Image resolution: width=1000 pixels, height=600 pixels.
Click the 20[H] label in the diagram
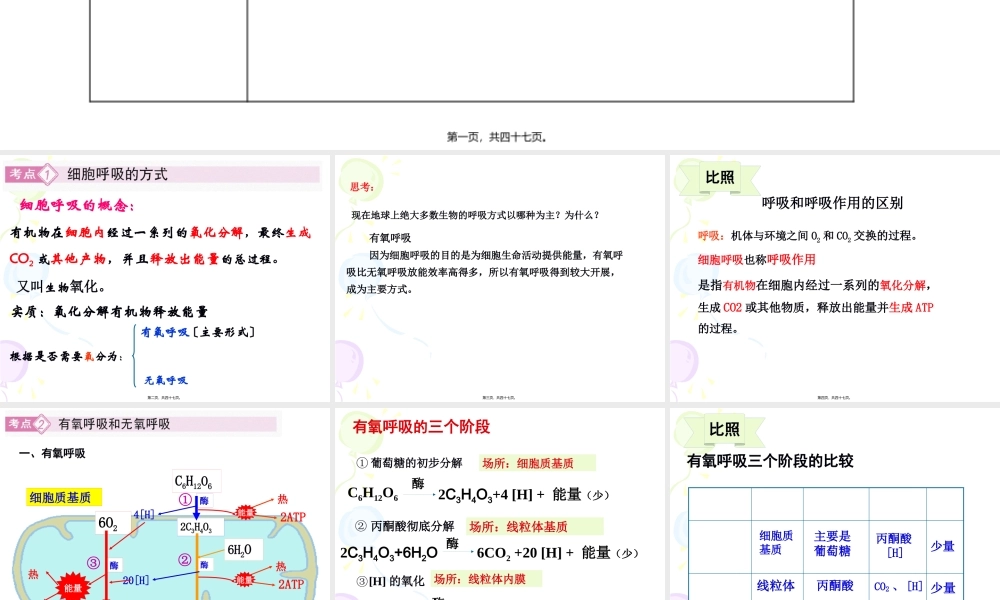(x=136, y=580)
